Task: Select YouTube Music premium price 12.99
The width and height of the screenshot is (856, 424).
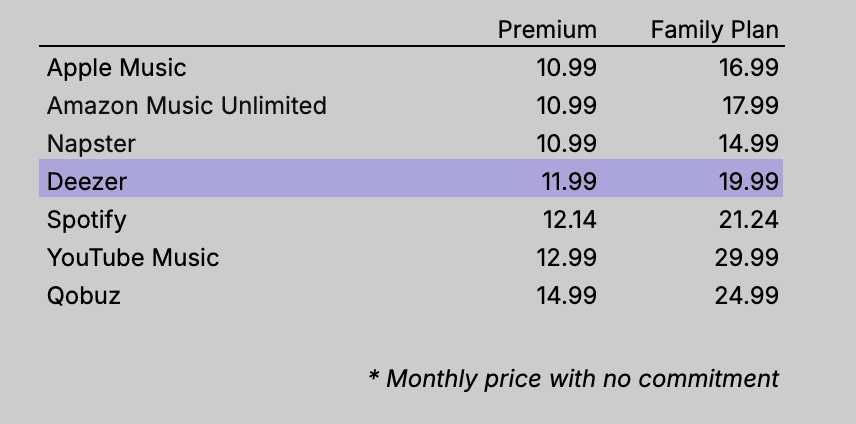Action: (567, 257)
